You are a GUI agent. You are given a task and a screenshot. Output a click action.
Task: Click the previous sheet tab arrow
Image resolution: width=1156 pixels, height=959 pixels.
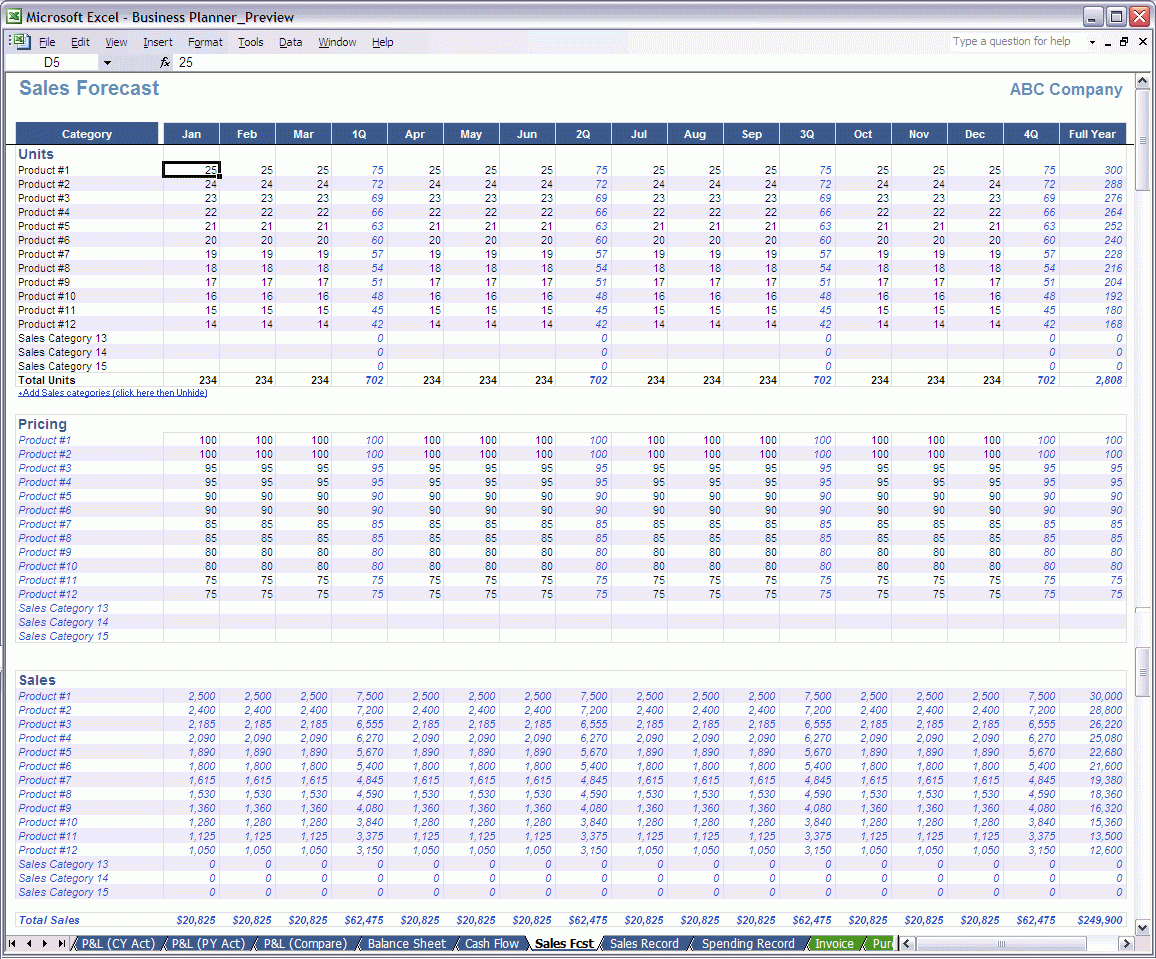(x=29, y=943)
